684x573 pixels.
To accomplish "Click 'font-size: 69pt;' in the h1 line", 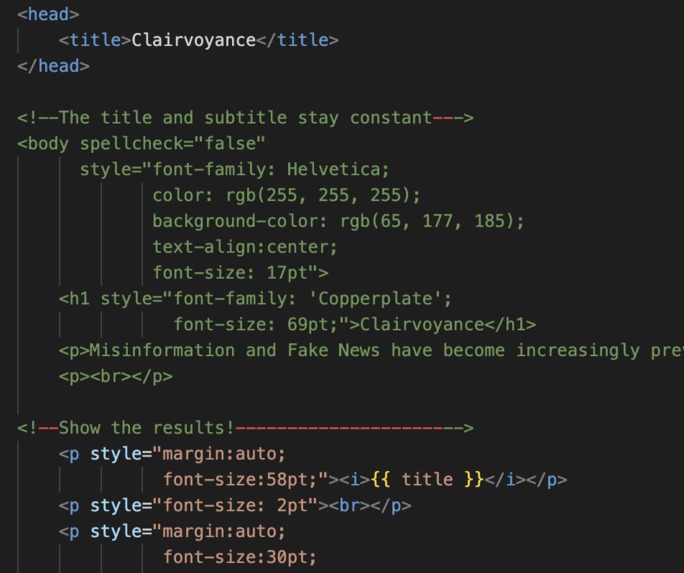I will 256,324.
